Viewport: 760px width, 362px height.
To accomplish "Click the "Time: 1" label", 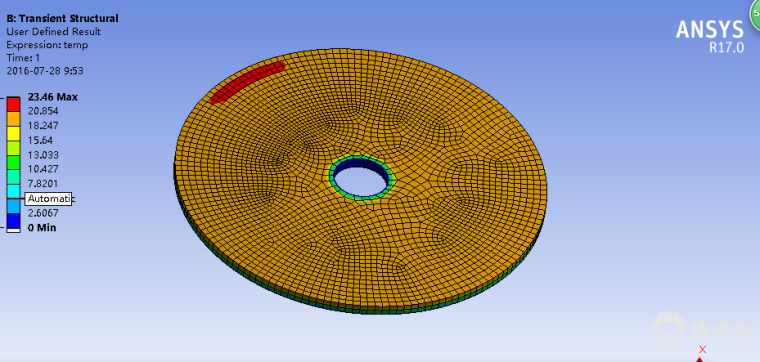I will [23, 58].
